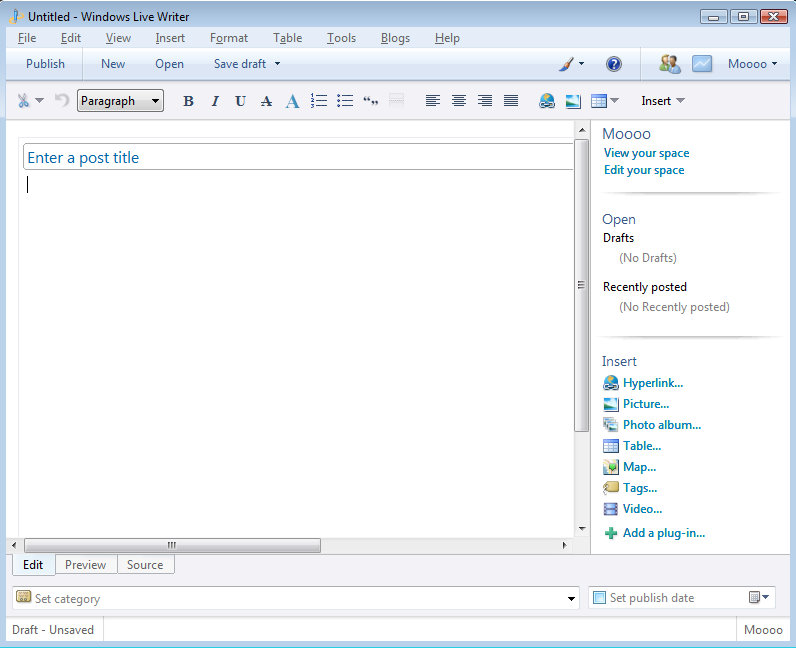Toggle the numbered list

(x=319, y=101)
